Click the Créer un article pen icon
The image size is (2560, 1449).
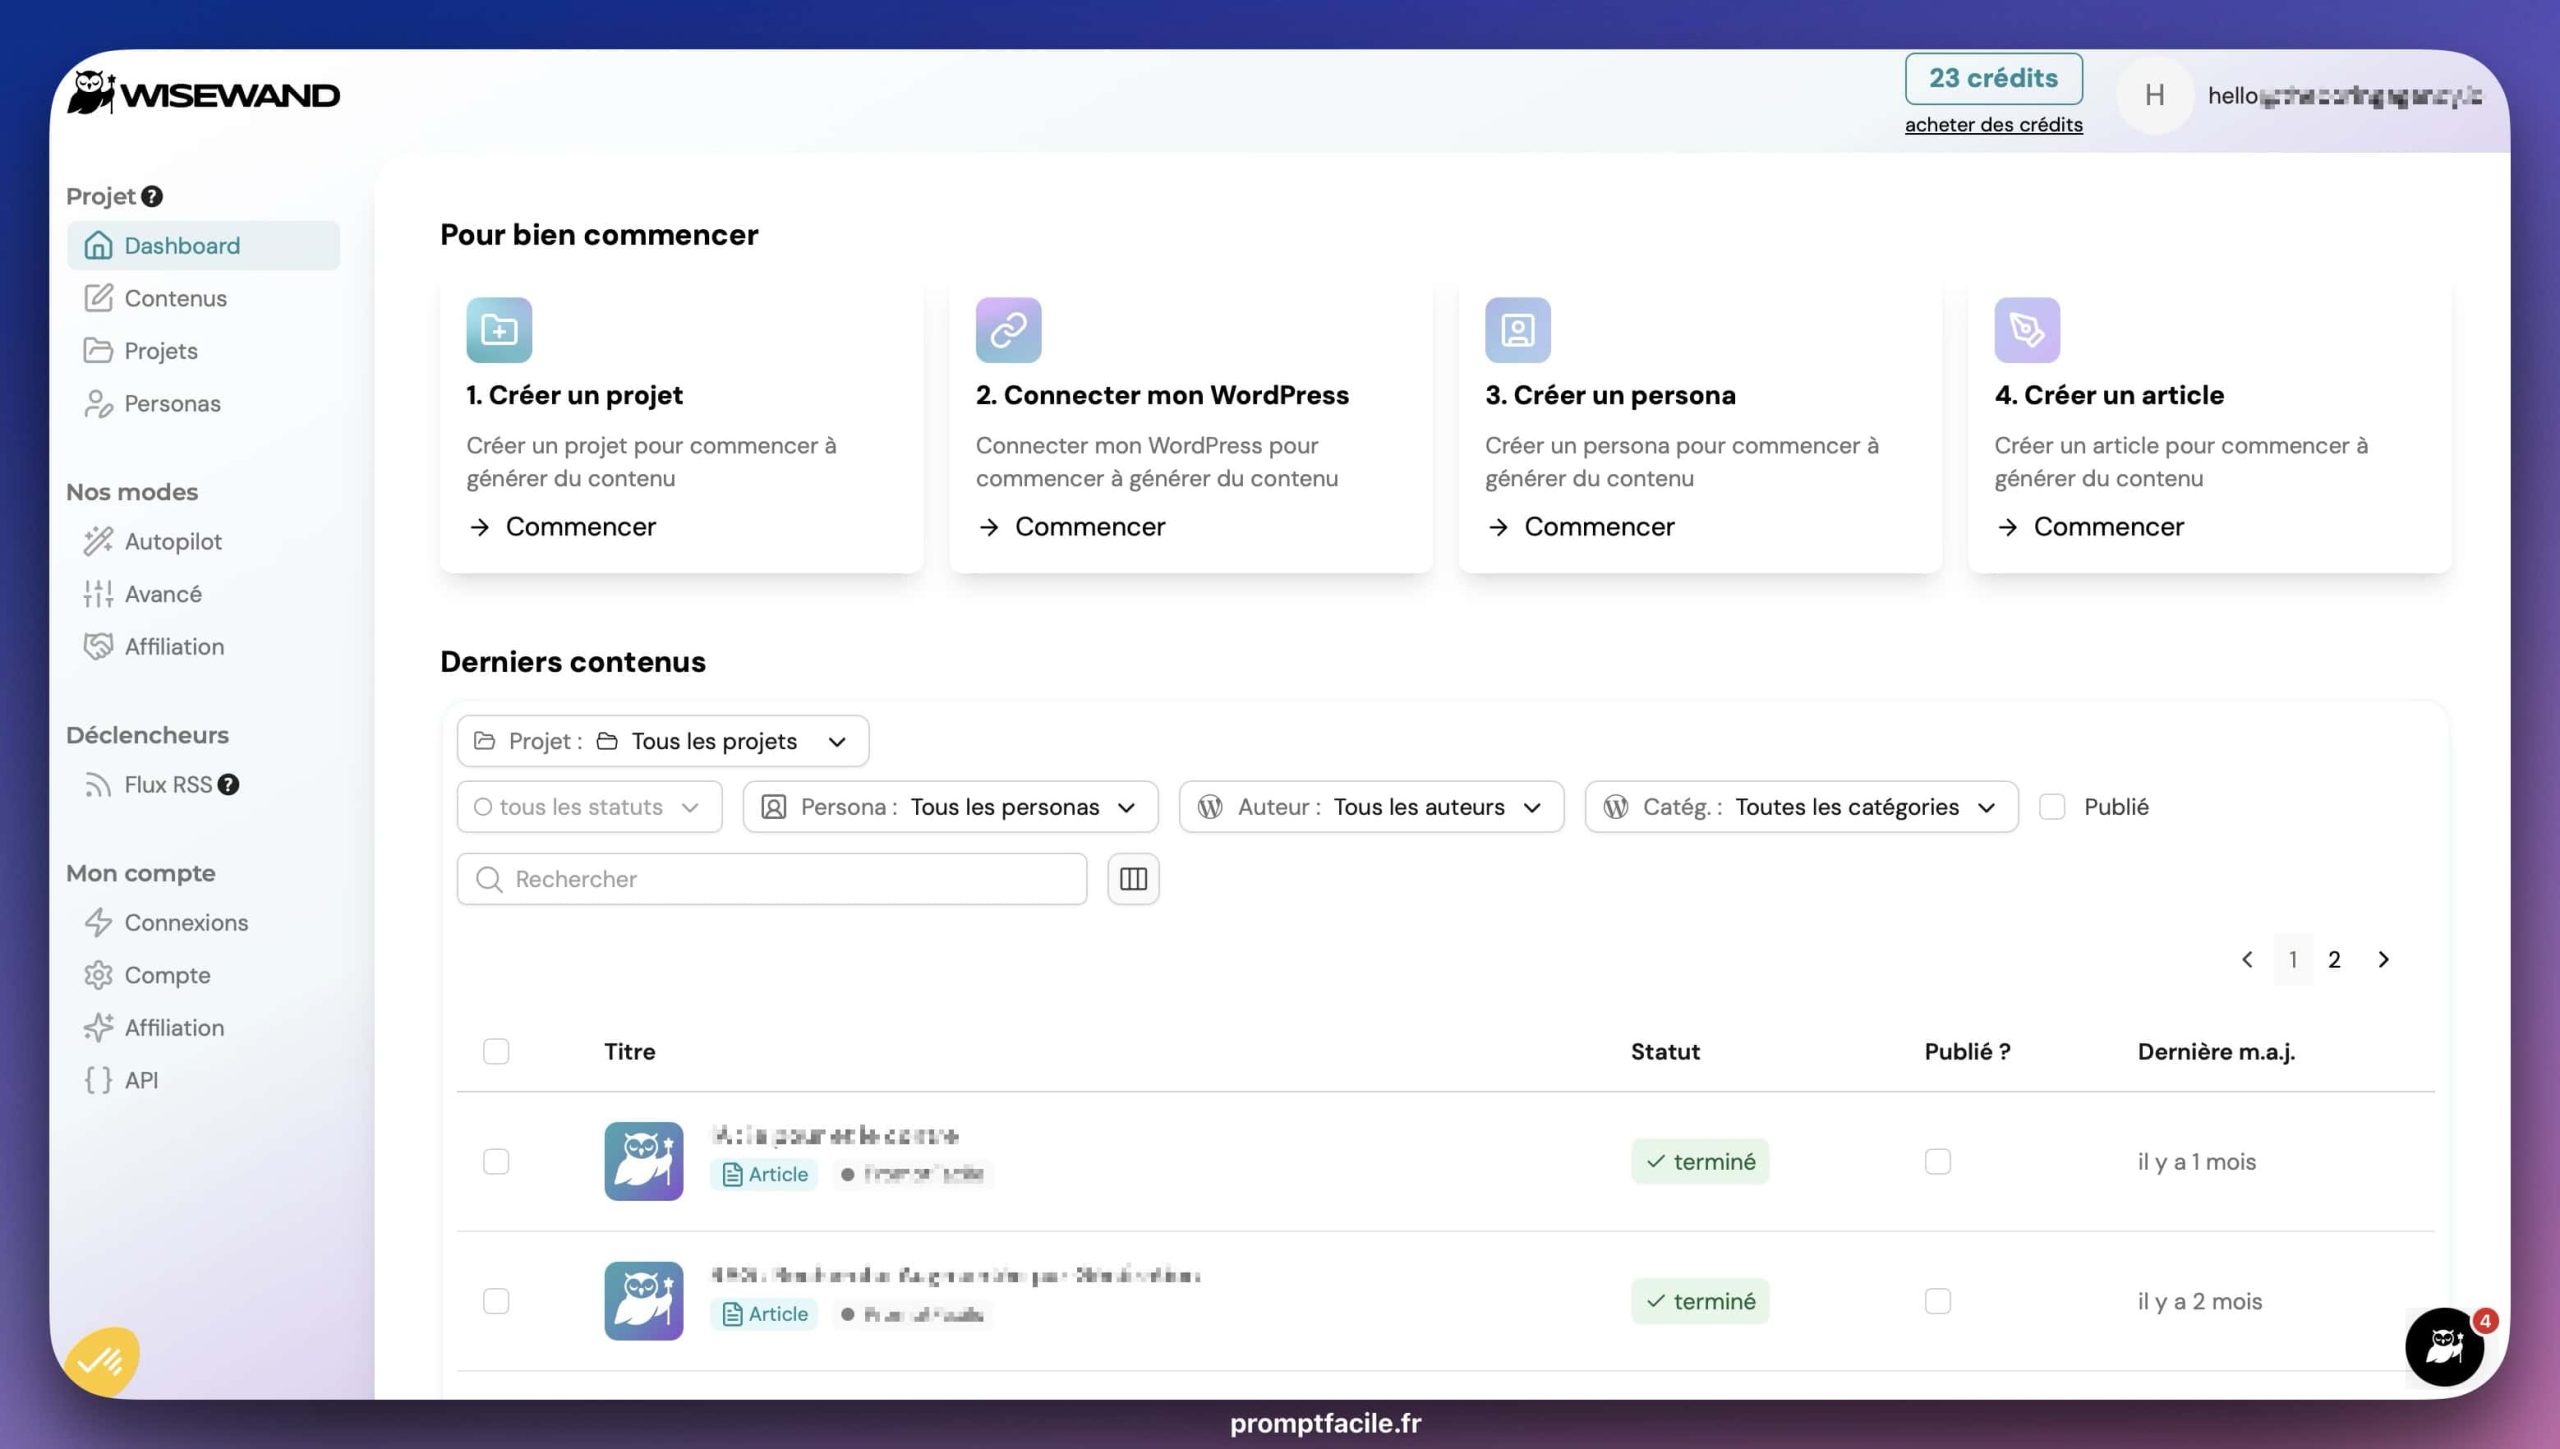coord(2027,330)
